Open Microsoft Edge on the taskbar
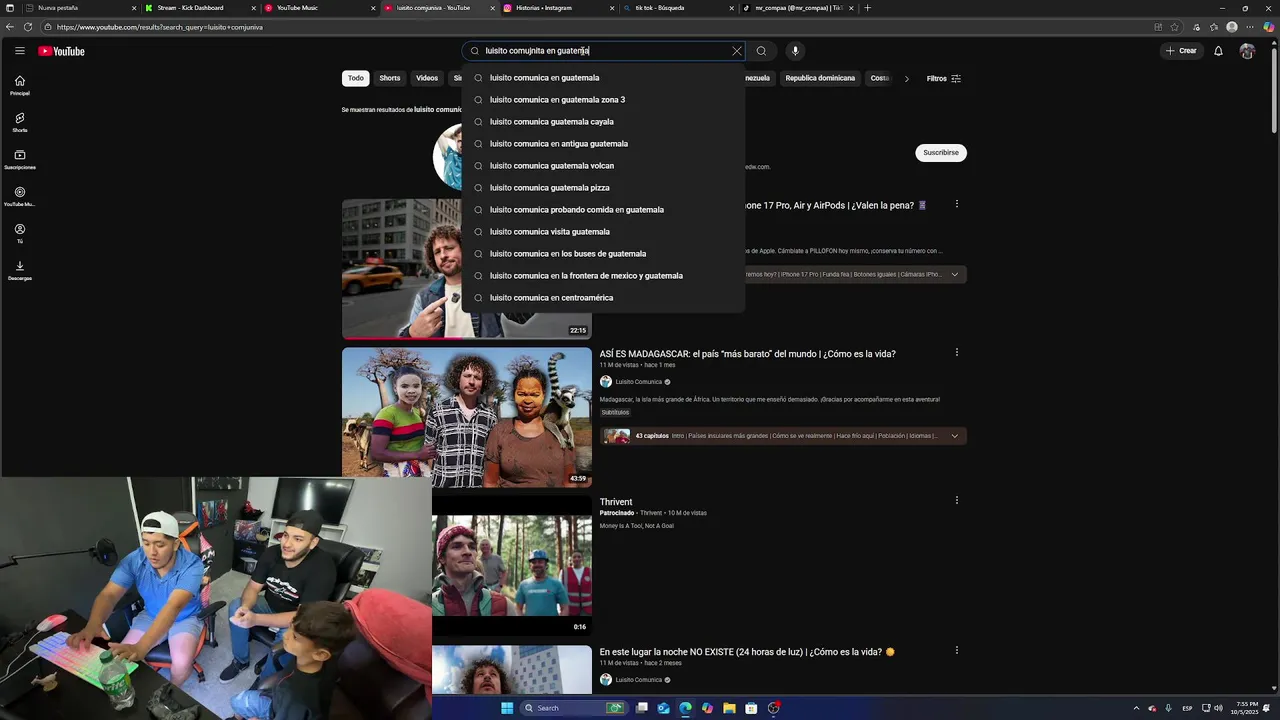The width and height of the screenshot is (1280, 720). pos(685,708)
